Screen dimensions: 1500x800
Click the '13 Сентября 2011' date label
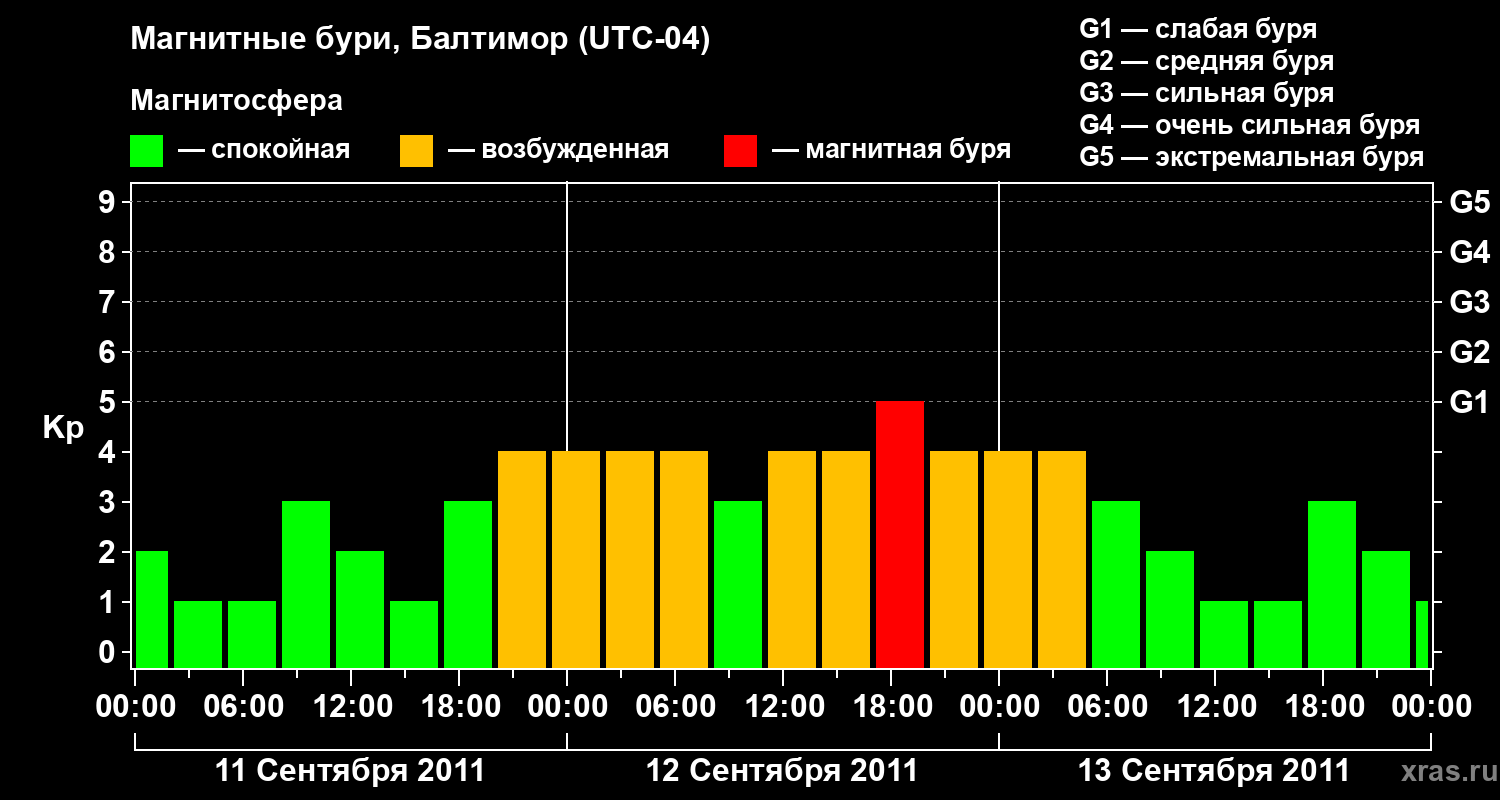pos(1214,771)
